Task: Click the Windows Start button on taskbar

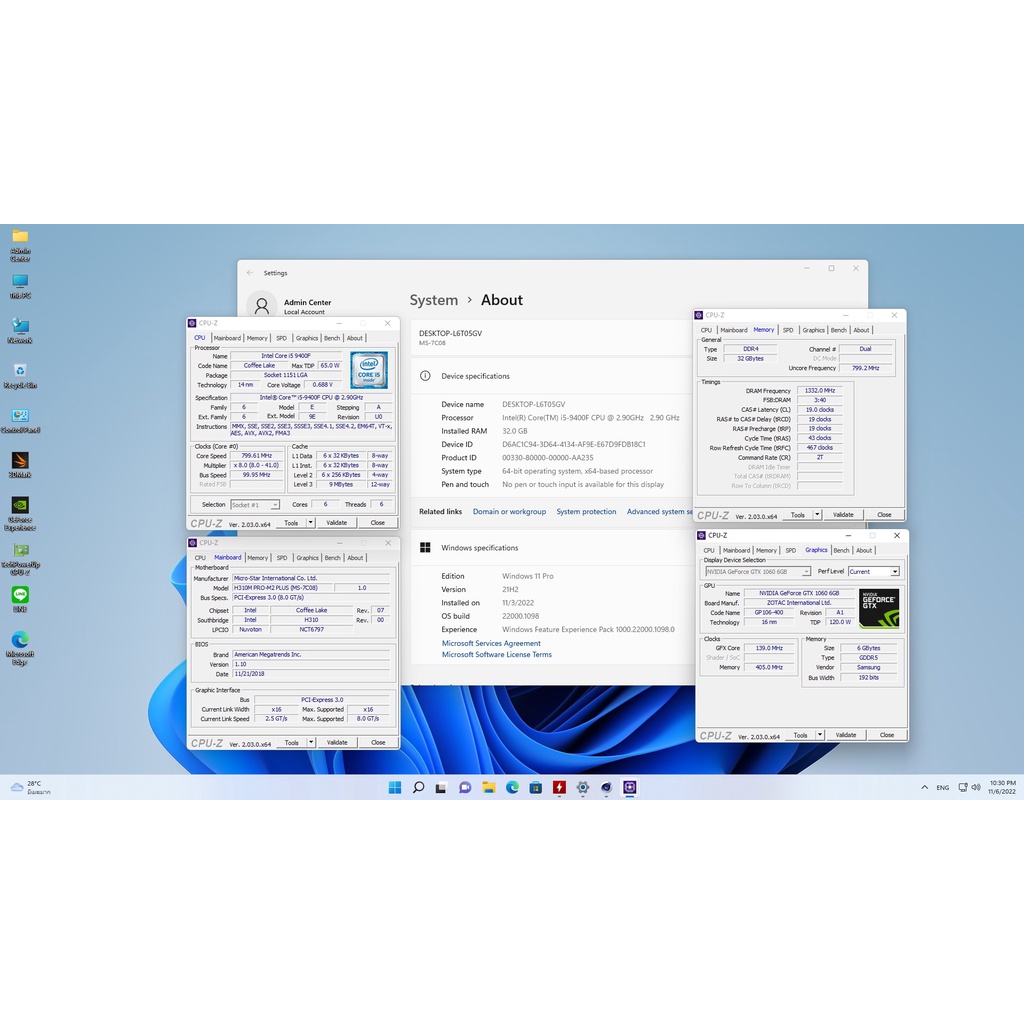Action: click(x=395, y=787)
